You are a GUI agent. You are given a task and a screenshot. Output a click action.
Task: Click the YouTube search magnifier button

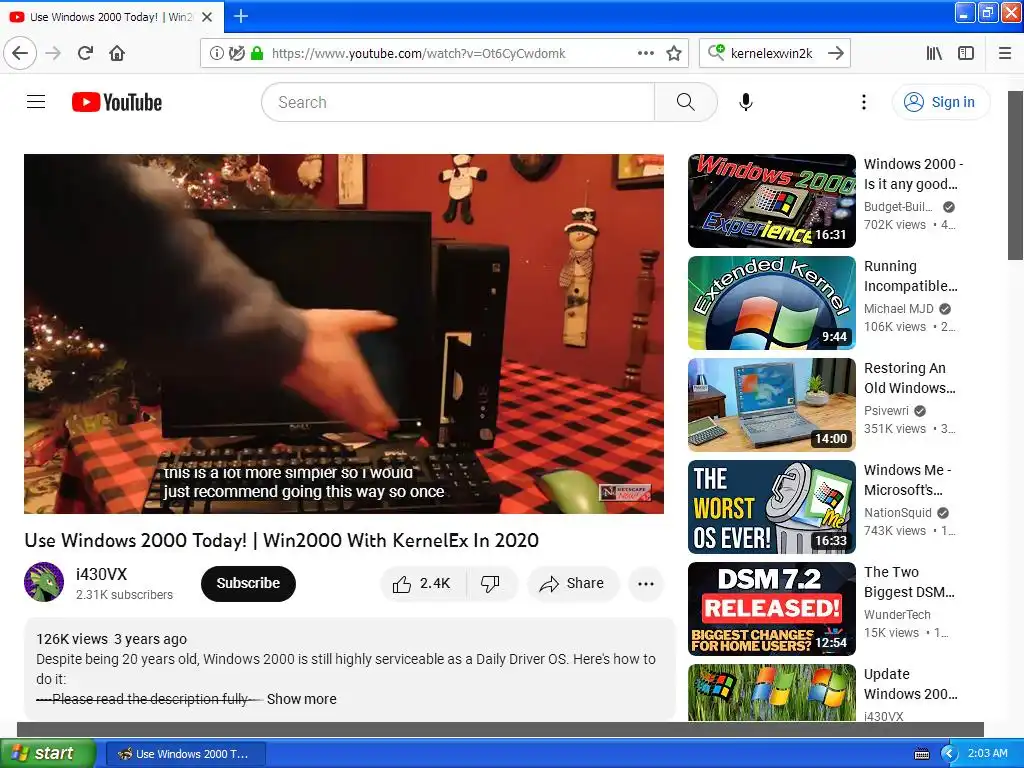(686, 102)
